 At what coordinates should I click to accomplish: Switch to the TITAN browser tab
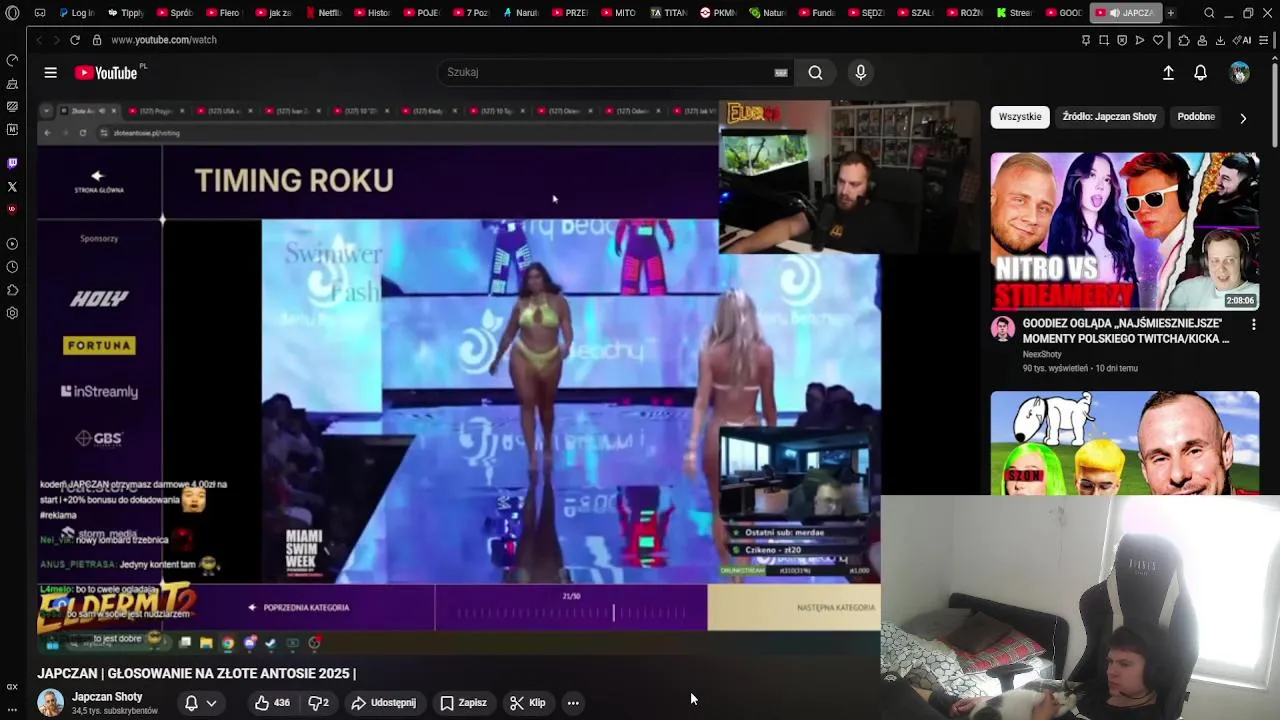(668, 13)
